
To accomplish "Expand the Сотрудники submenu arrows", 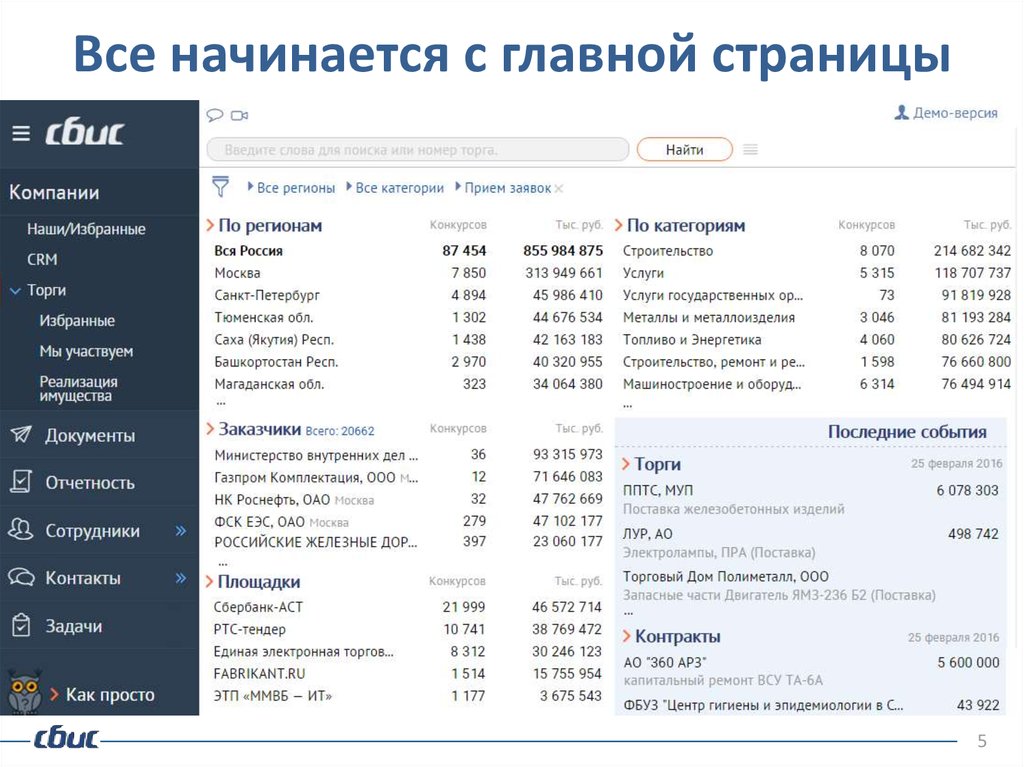I will click(x=182, y=530).
